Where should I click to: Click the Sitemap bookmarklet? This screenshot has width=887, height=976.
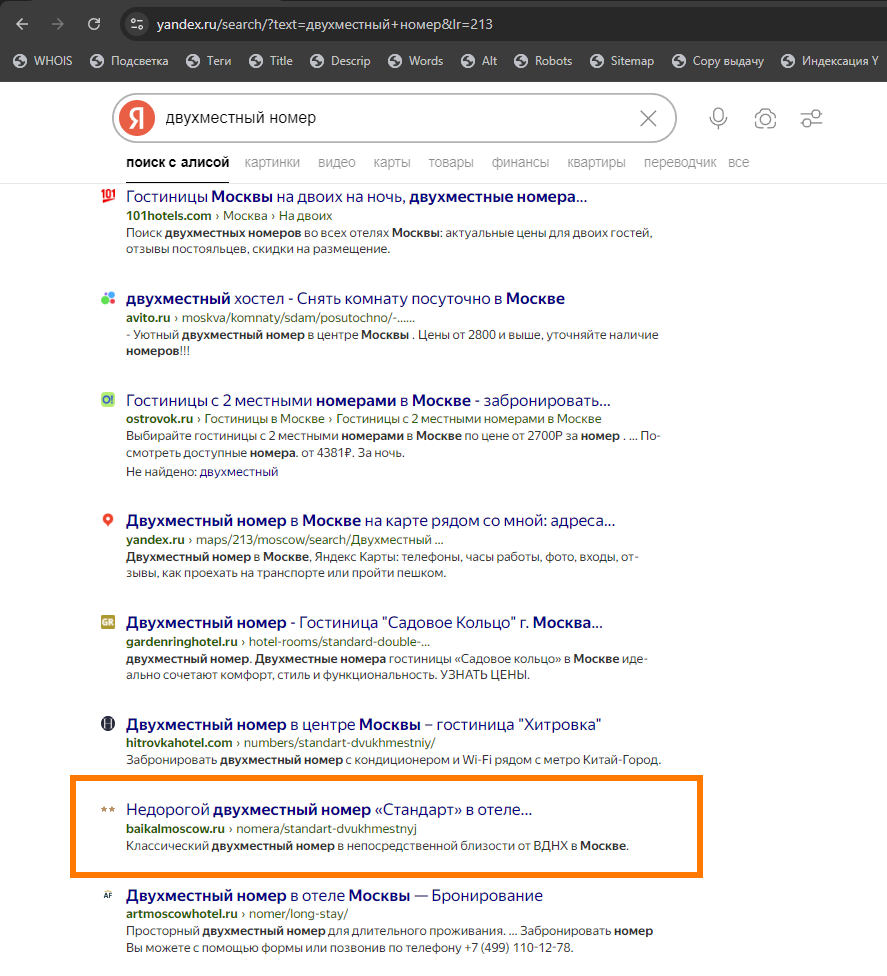[621, 61]
